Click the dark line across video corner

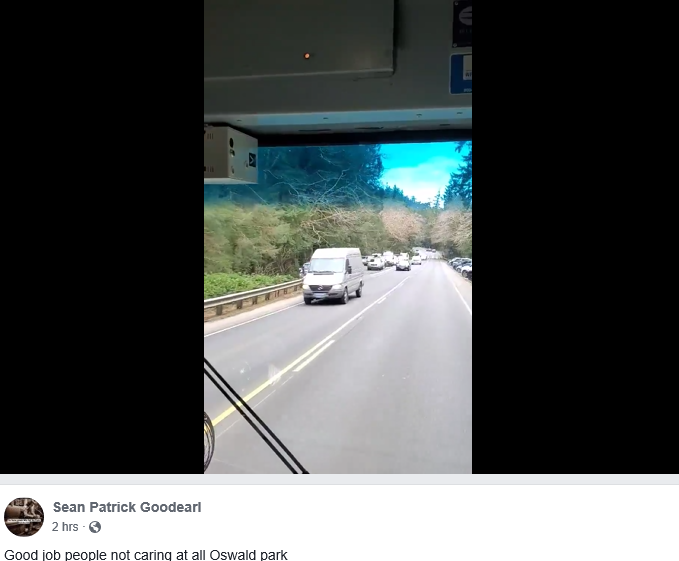(x=255, y=418)
